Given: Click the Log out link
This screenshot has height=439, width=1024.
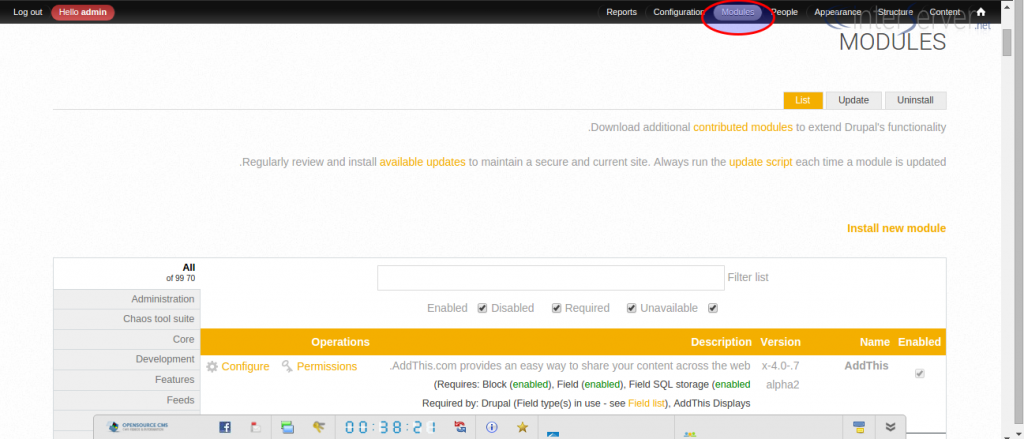Looking at the screenshot, I should (28, 12).
